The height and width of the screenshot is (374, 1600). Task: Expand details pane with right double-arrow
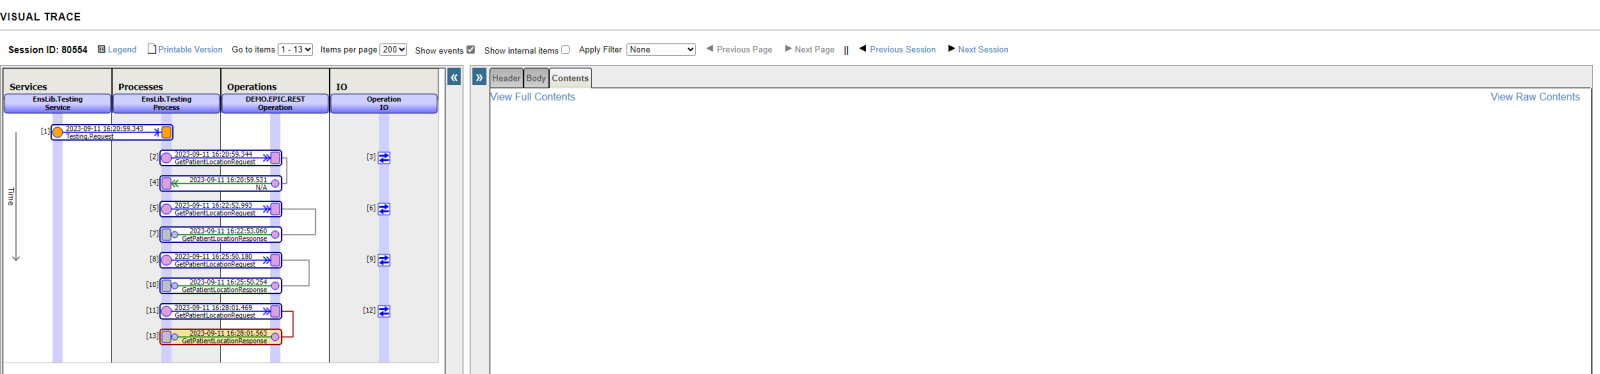479,77
